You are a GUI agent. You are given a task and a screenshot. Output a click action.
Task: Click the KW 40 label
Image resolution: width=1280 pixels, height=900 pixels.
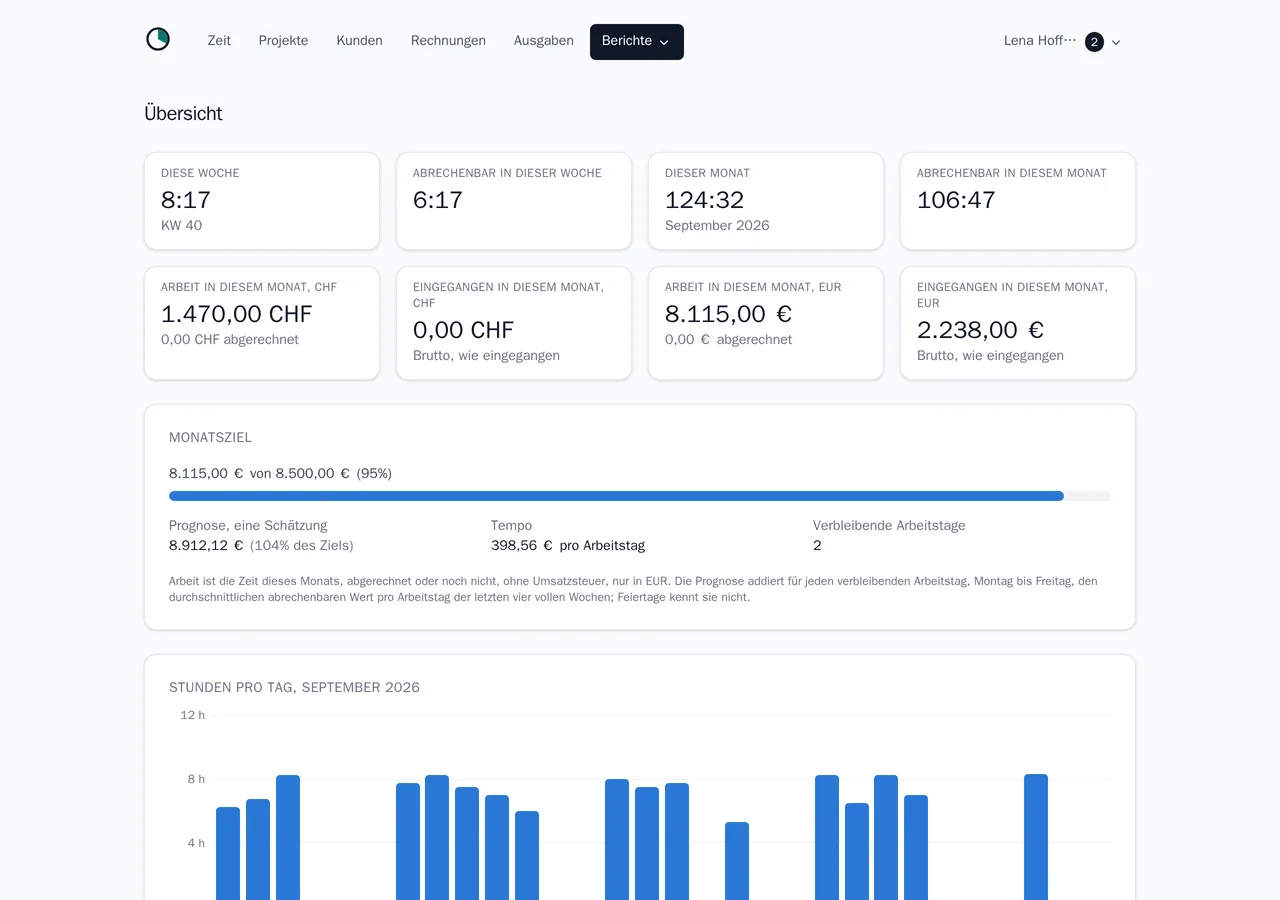pos(181,226)
